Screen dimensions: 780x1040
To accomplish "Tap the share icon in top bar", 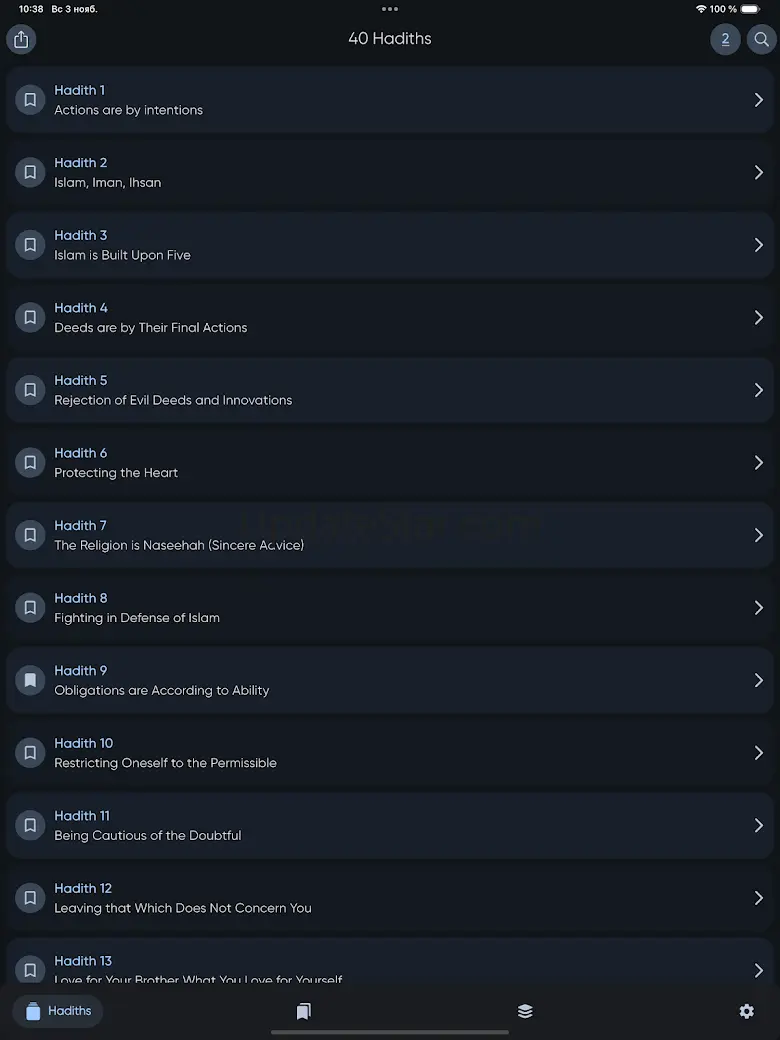I will tap(21, 39).
